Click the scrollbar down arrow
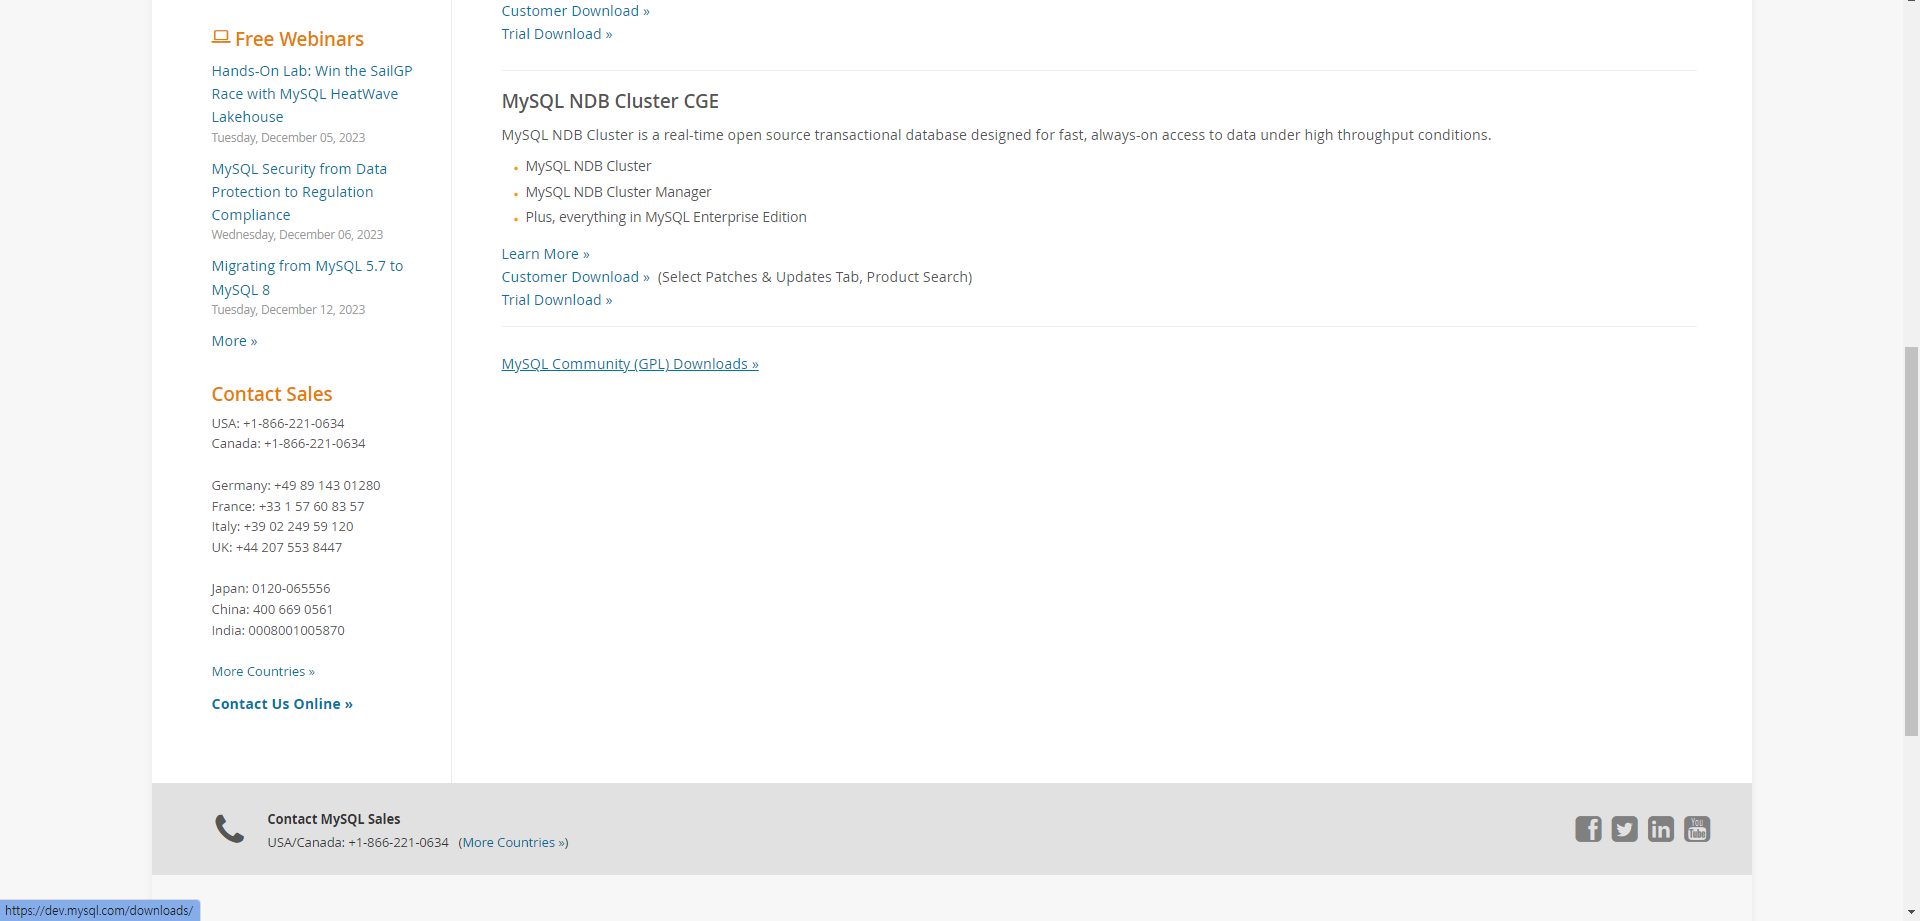The image size is (1920, 921). point(1911,912)
